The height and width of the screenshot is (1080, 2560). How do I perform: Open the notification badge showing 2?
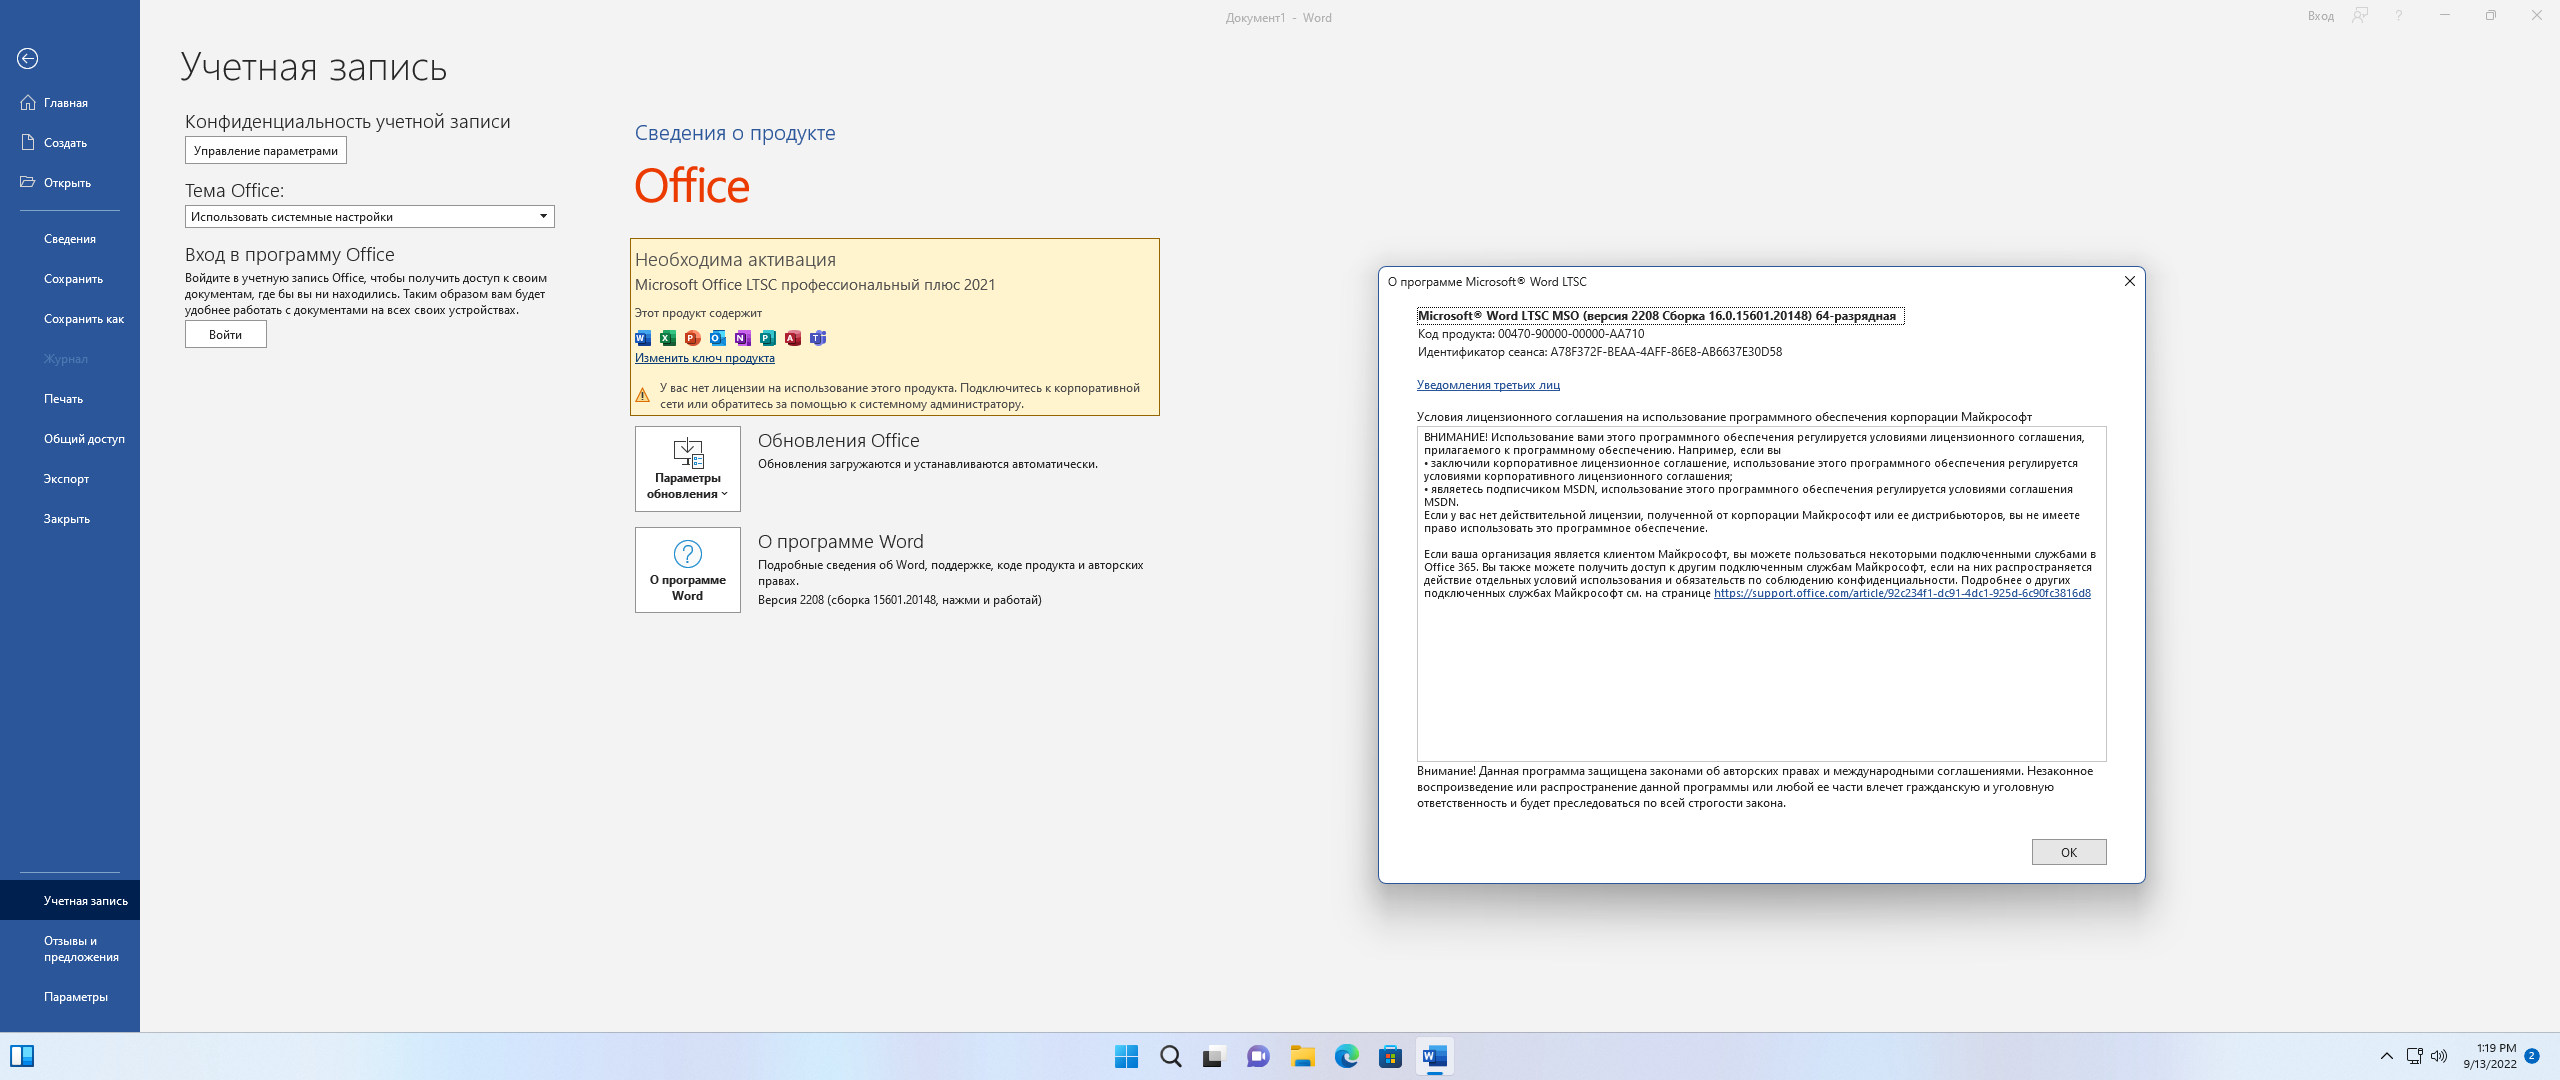pos(2531,1056)
